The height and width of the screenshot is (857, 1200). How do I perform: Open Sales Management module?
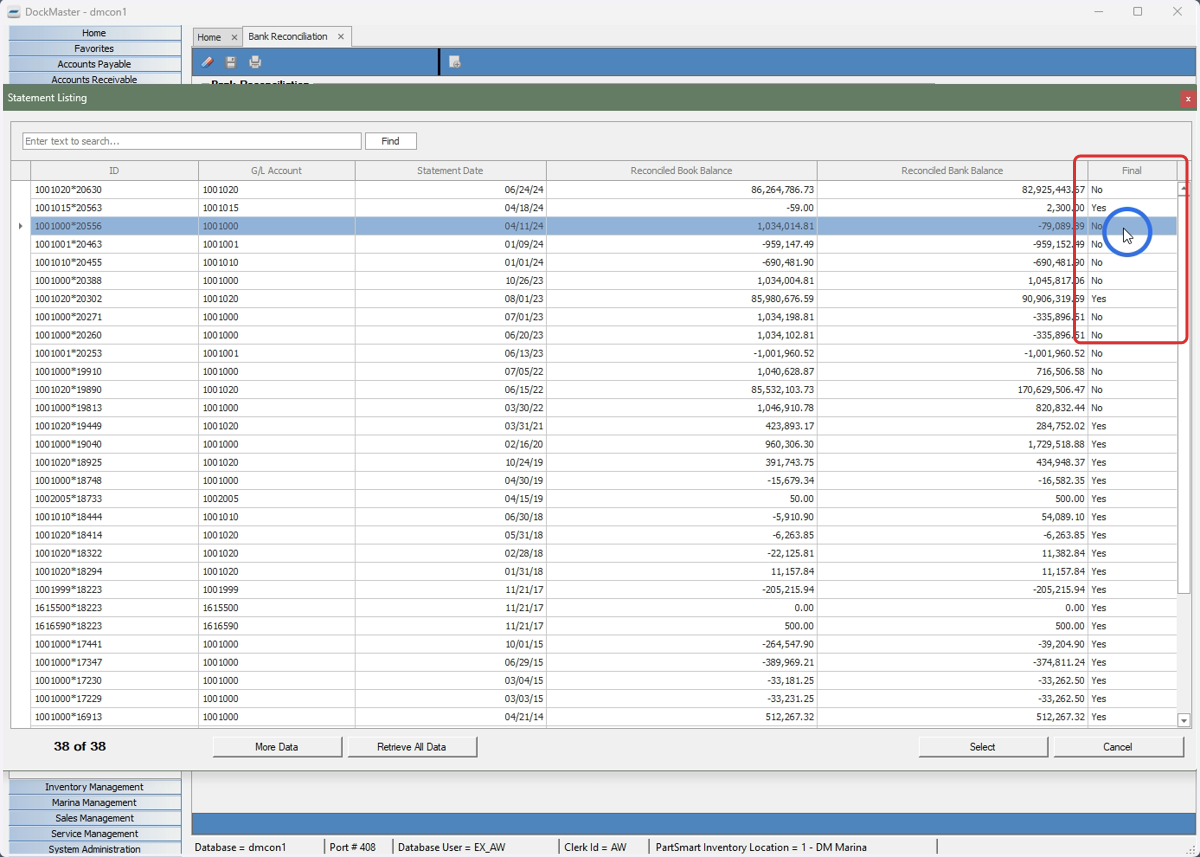point(94,818)
